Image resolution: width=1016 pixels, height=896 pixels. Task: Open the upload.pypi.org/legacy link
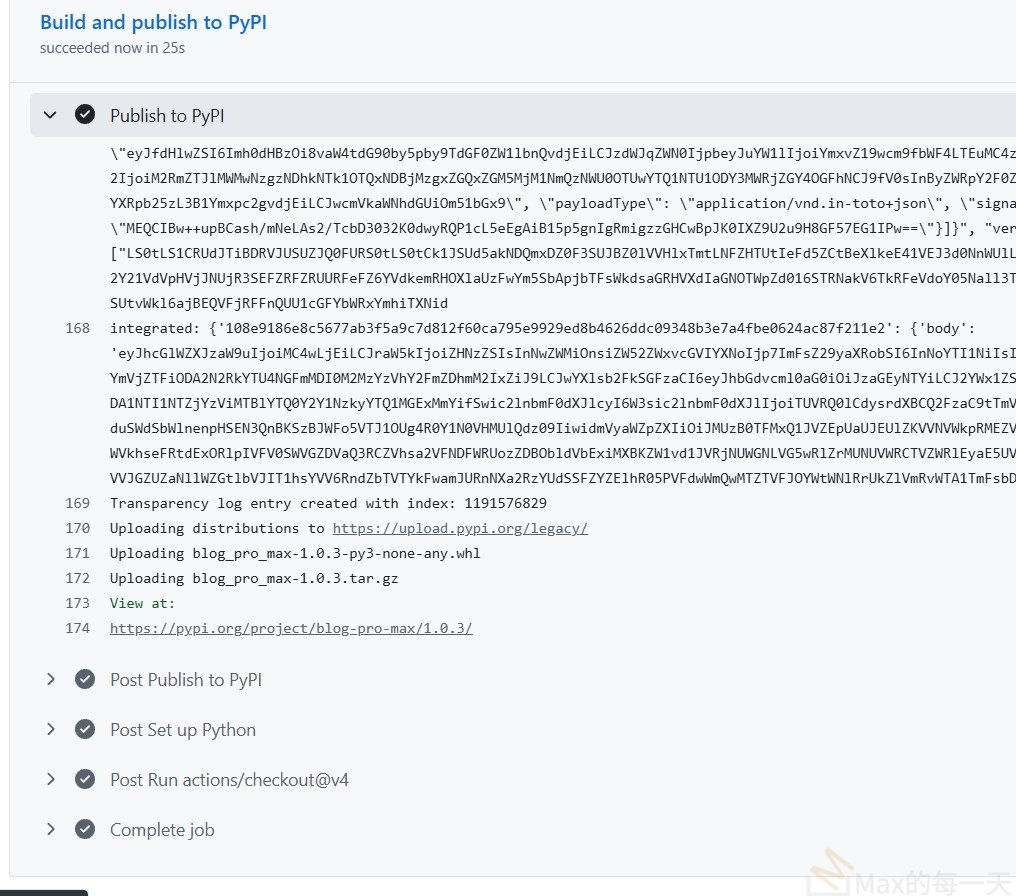coord(460,528)
